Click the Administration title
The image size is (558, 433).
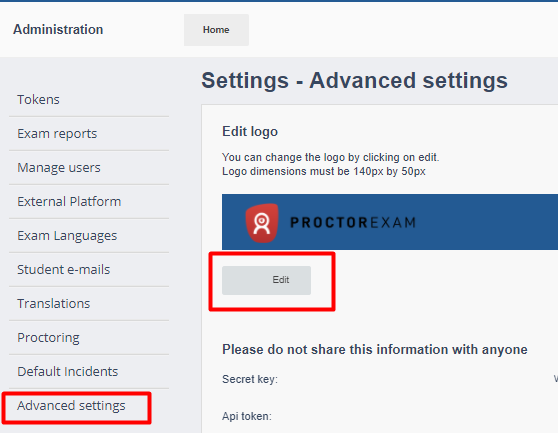tap(58, 30)
